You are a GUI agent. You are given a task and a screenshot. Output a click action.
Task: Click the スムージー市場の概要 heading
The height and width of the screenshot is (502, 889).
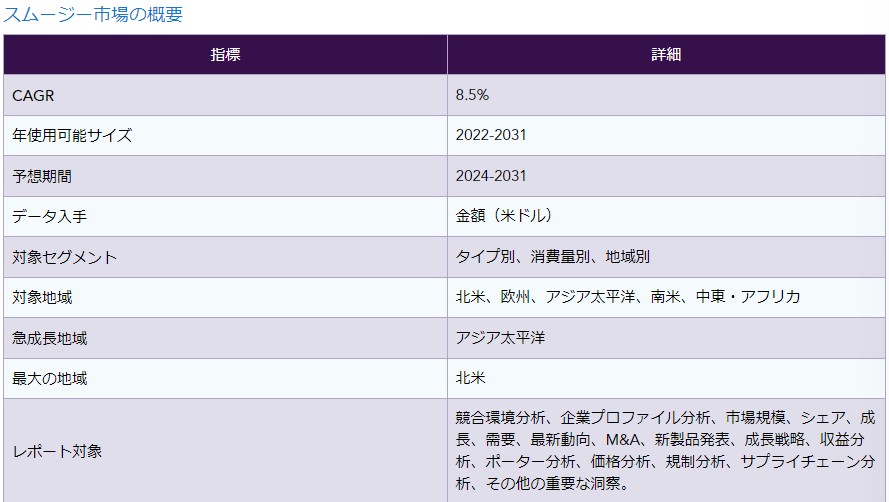[x=94, y=15]
